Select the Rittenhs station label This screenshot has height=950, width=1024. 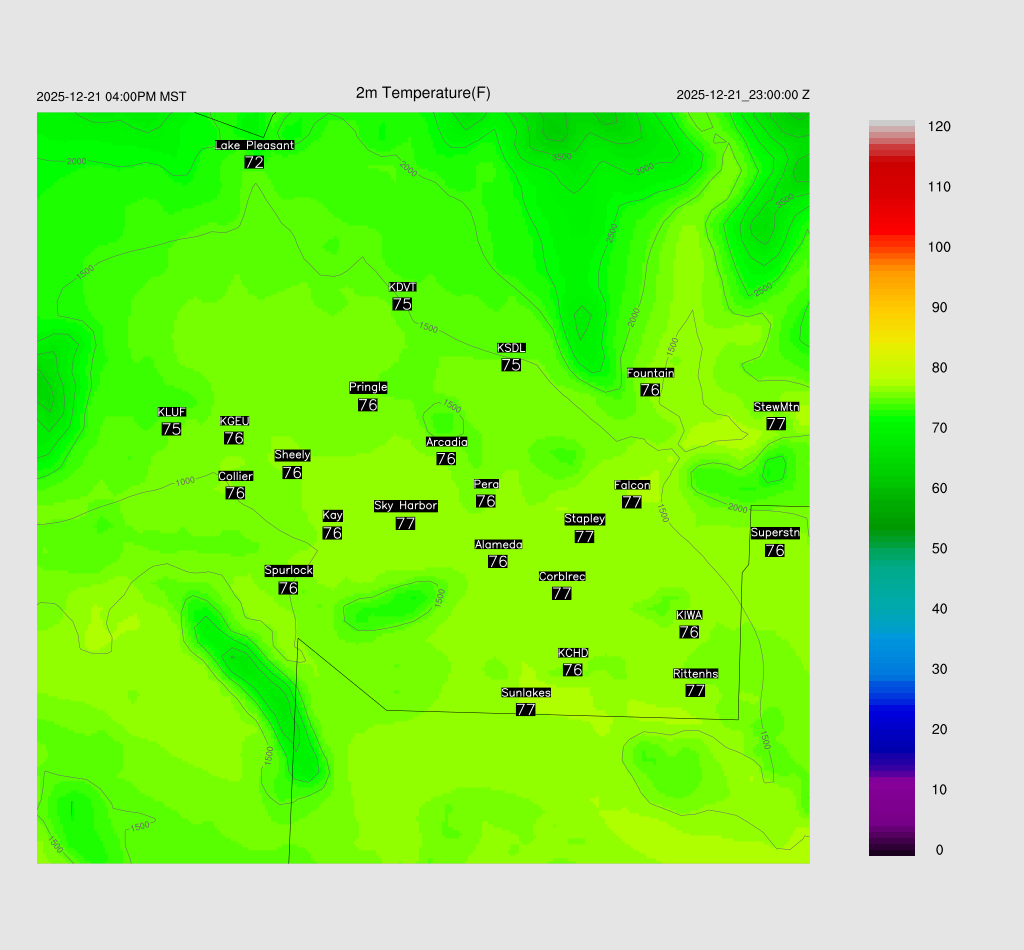(x=695, y=674)
